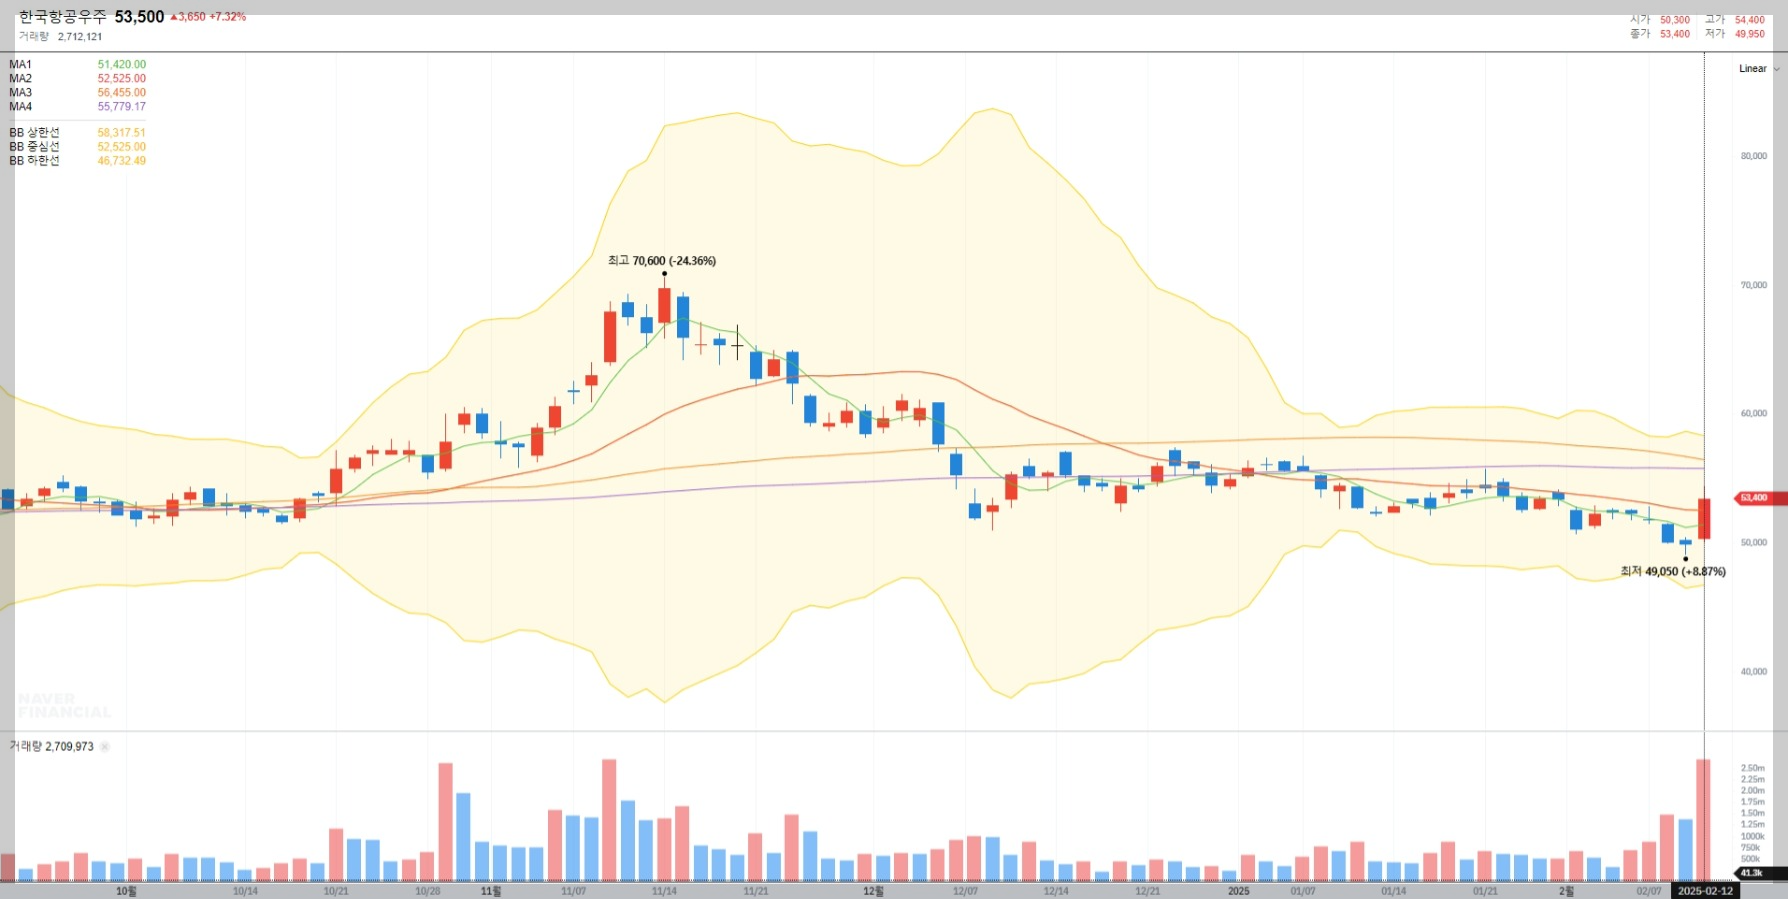Screen dimensions: 1788x899
Task: Click the current price 53,500 in the header
Action: 139,17
